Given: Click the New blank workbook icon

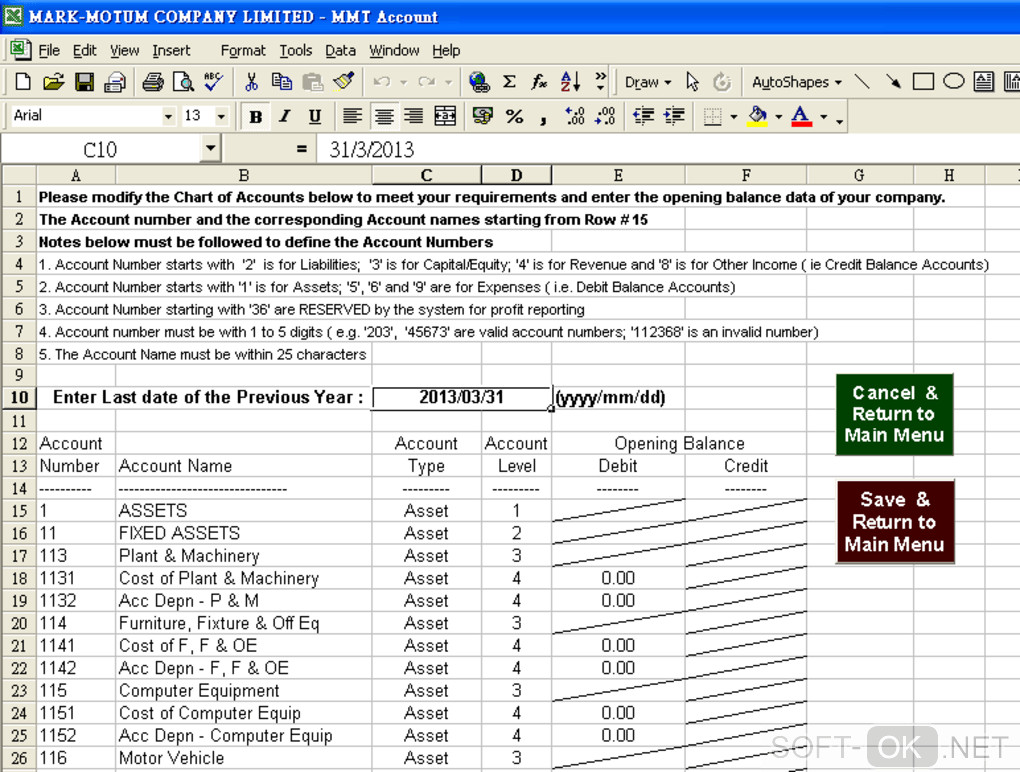Looking at the screenshot, I should (23, 82).
